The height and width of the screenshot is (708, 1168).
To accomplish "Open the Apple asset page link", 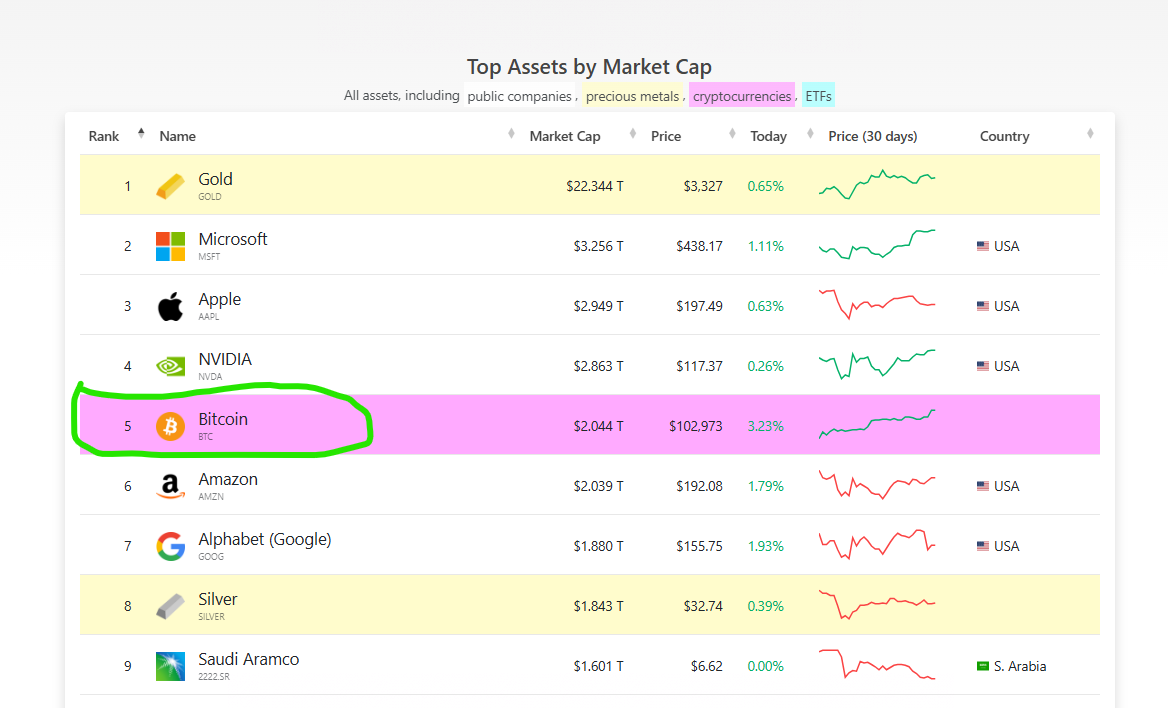I will coord(219,300).
